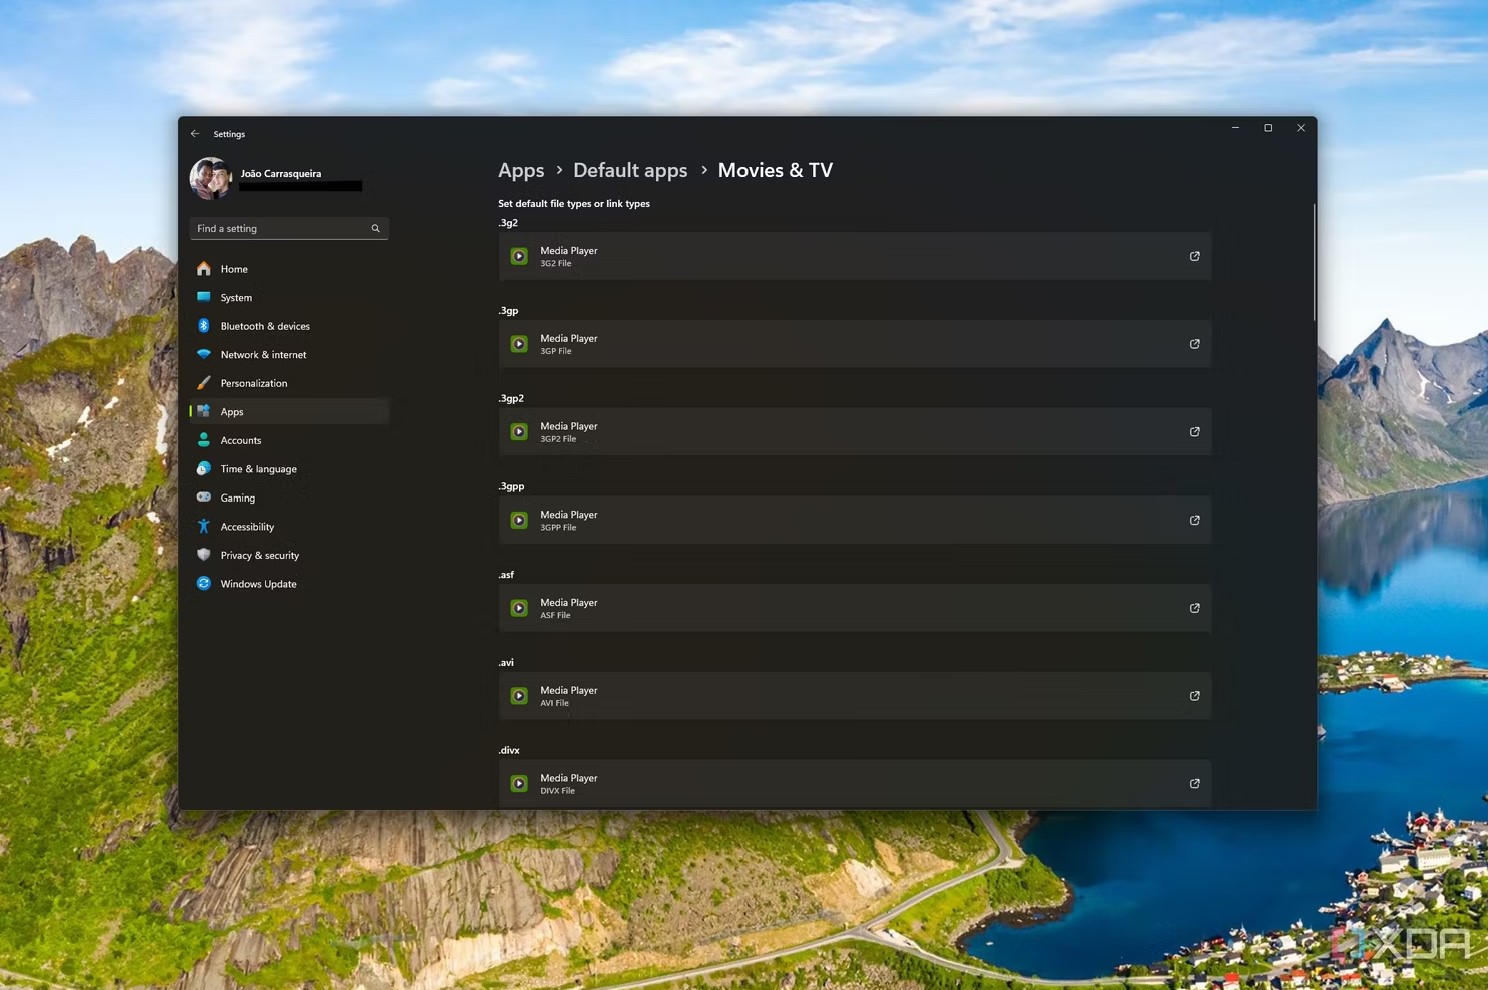The image size is (1488, 990).
Task: Navigate to Apps via the breadcrumb
Action: 520,170
